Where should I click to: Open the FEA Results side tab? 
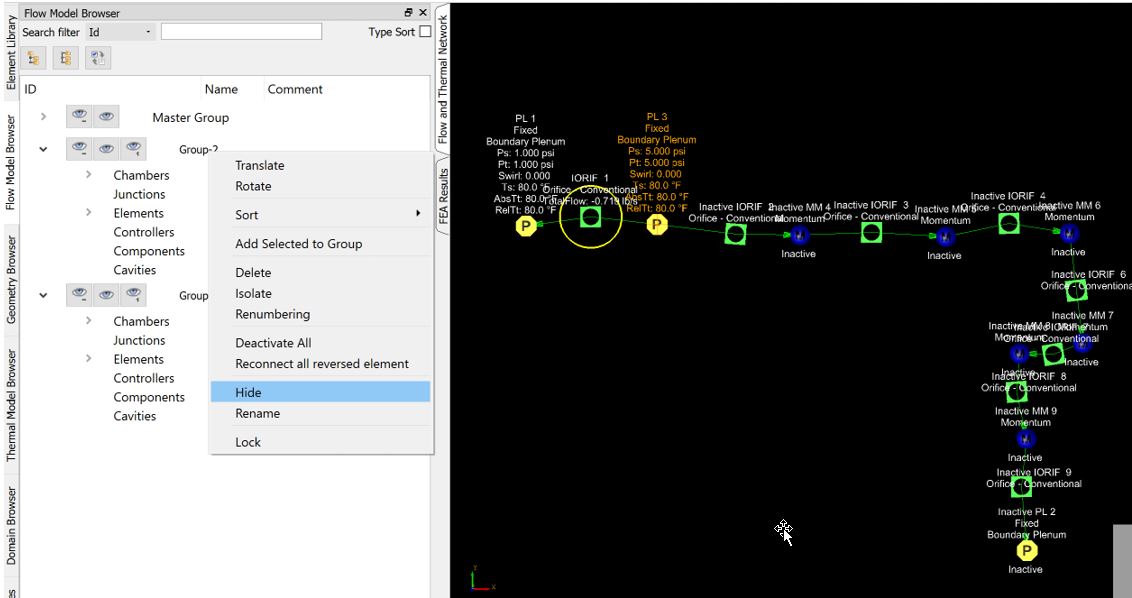[x=444, y=195]
